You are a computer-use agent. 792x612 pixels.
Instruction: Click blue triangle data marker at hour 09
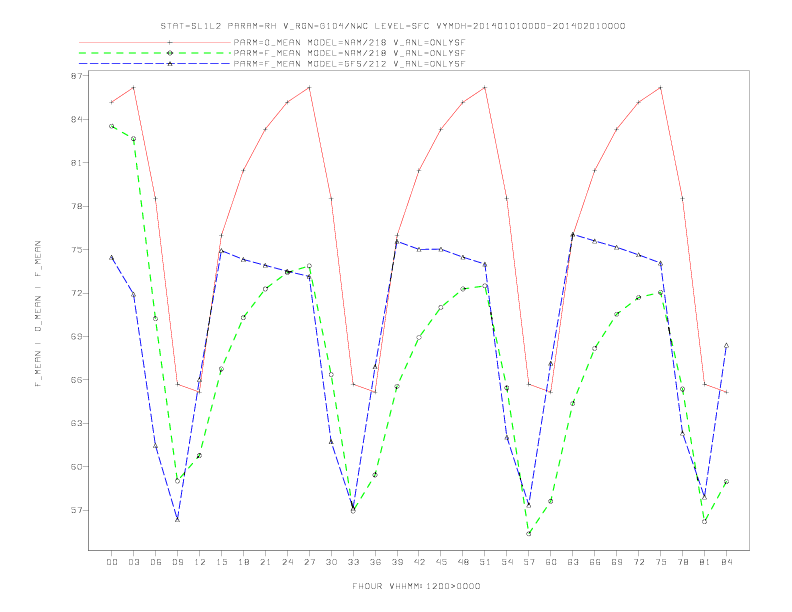(x=177, y=519)
